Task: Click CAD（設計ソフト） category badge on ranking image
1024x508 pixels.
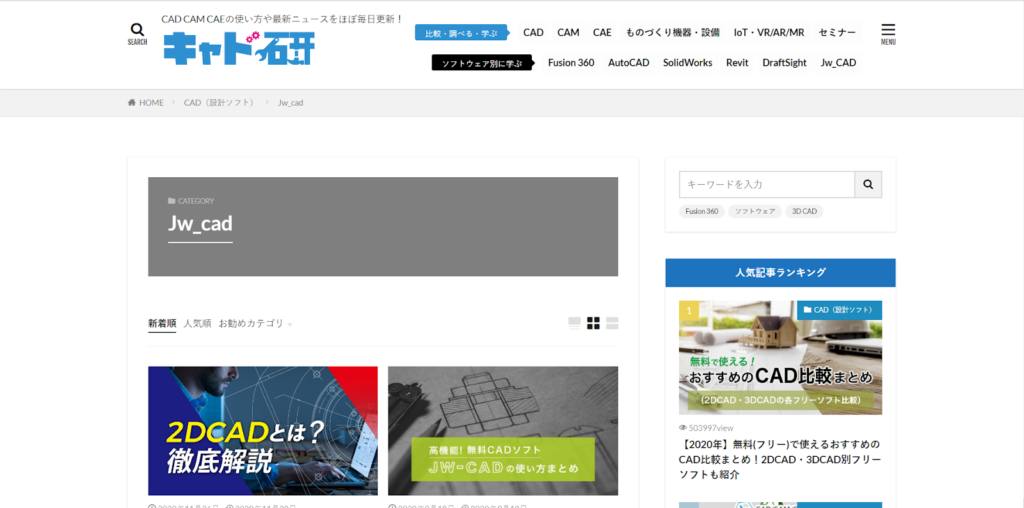Action: [839, 310]
